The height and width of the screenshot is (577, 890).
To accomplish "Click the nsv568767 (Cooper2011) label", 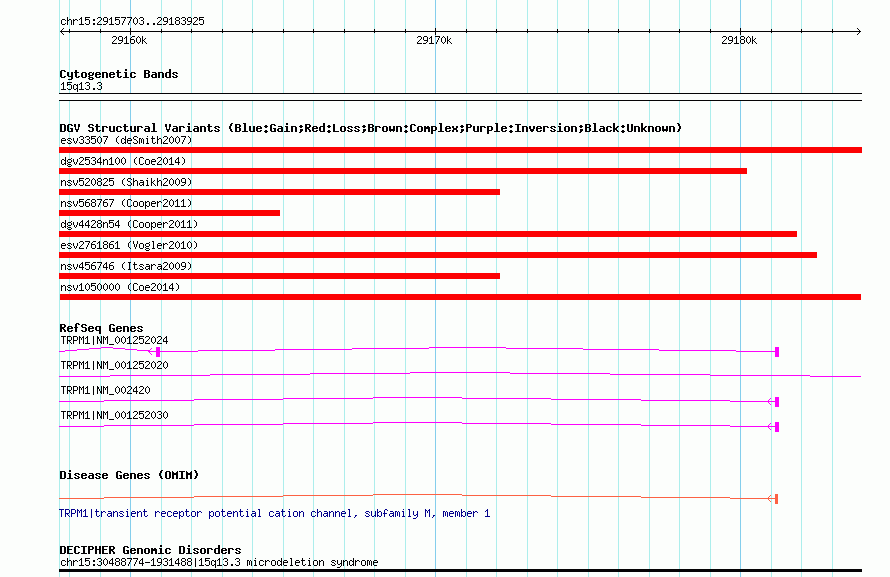I will pos(126,203).
